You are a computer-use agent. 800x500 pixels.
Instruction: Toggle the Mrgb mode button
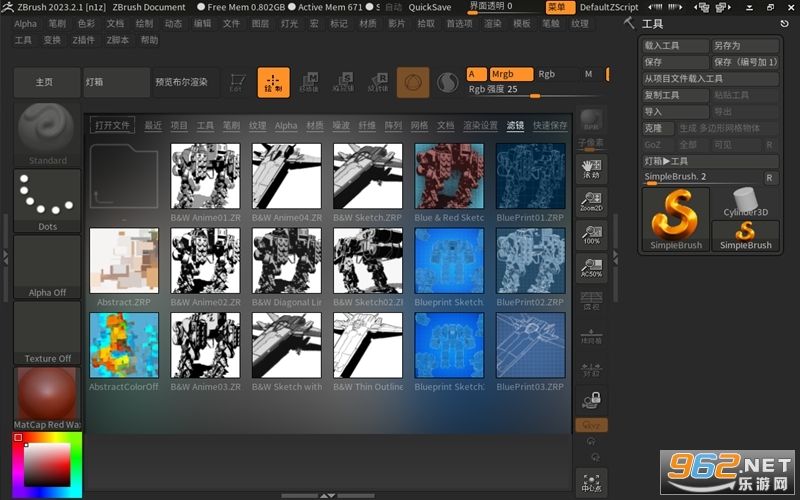tap(511, 74)
